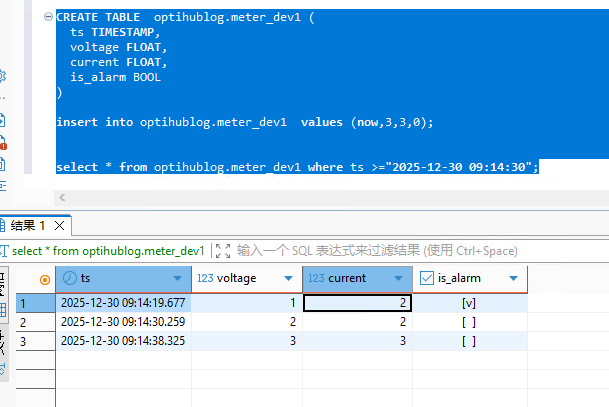Image resolution: width=609 pixels, height=407 pixels.
Task: Collapse the CREATE TABLE code fold marker
Action: (49, 17)
